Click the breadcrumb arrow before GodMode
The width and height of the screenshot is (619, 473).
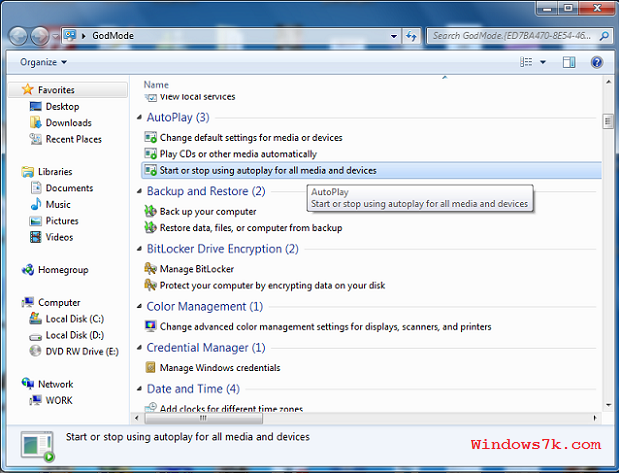(x=84, y=36)
